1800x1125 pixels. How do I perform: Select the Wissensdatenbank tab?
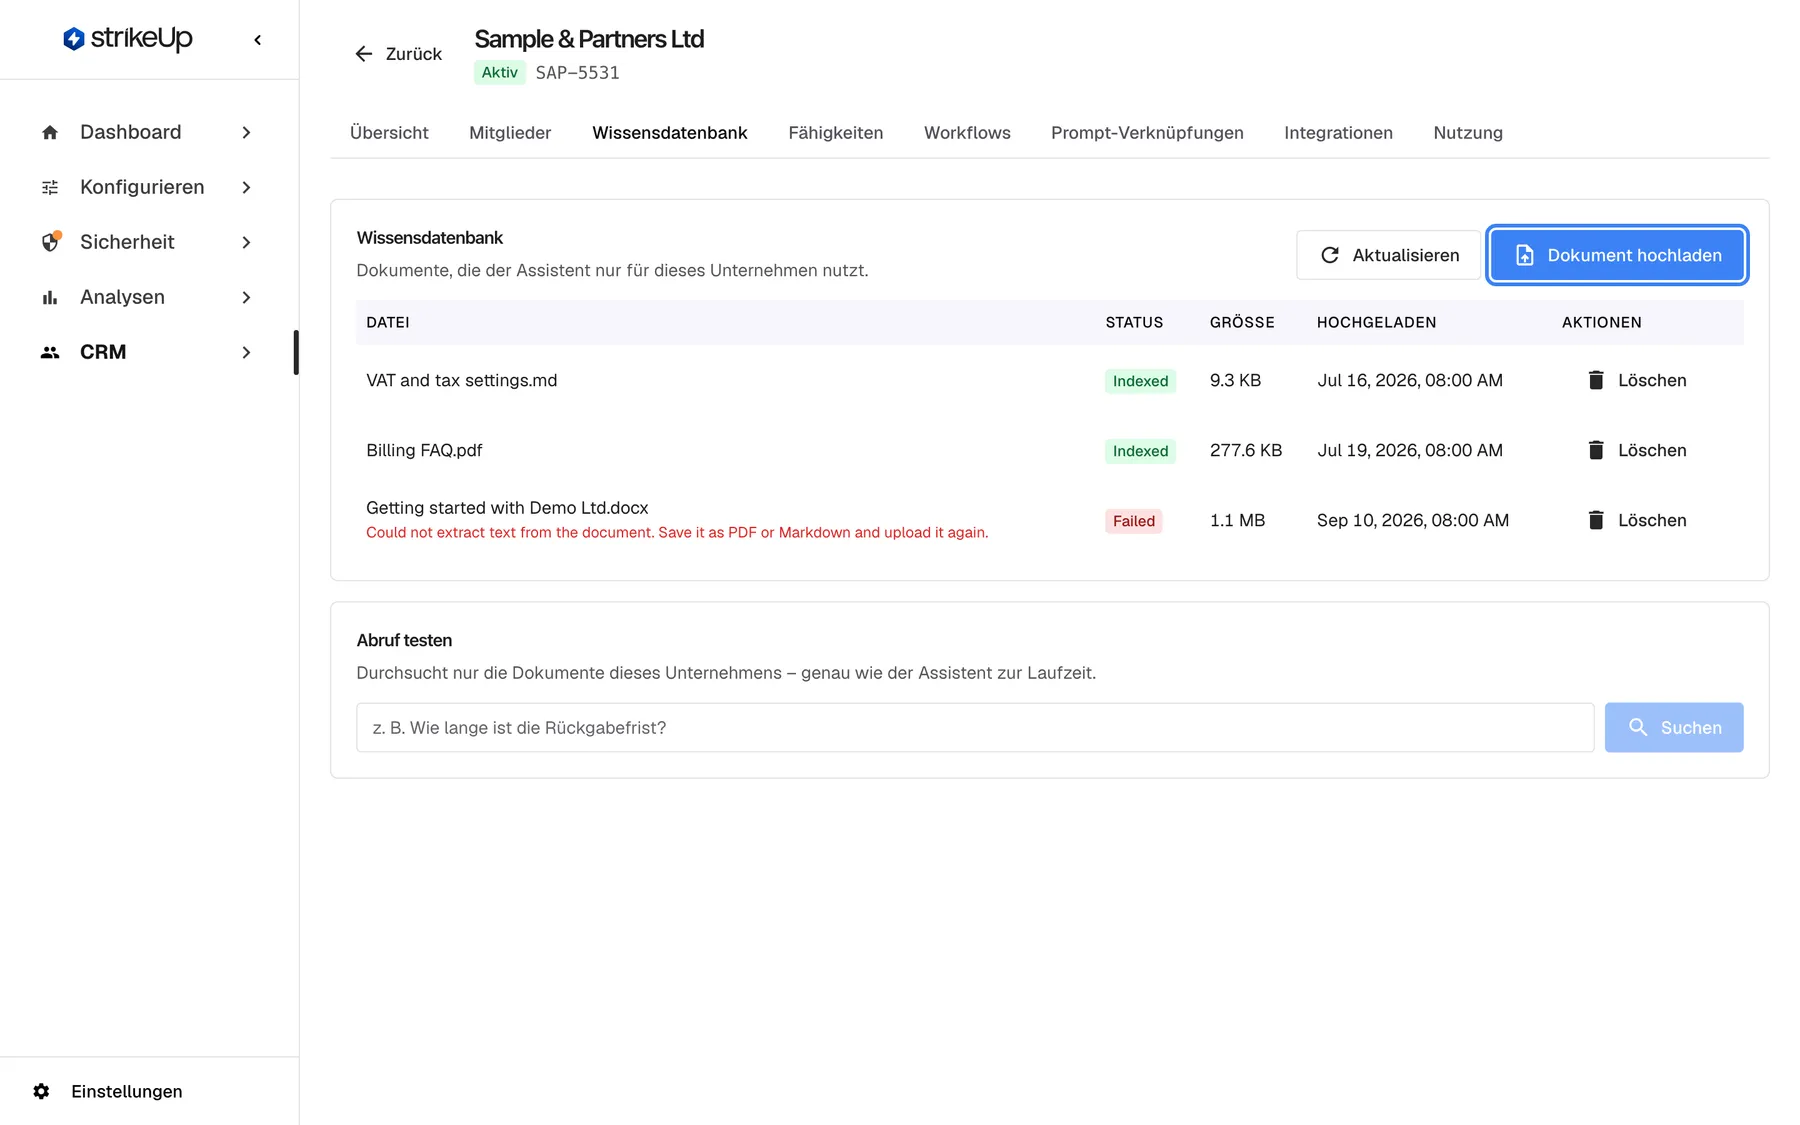(670, 133)
